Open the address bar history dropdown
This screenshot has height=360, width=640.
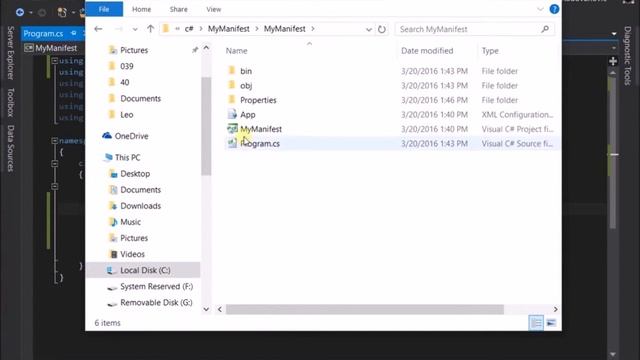tap(369, 29)
